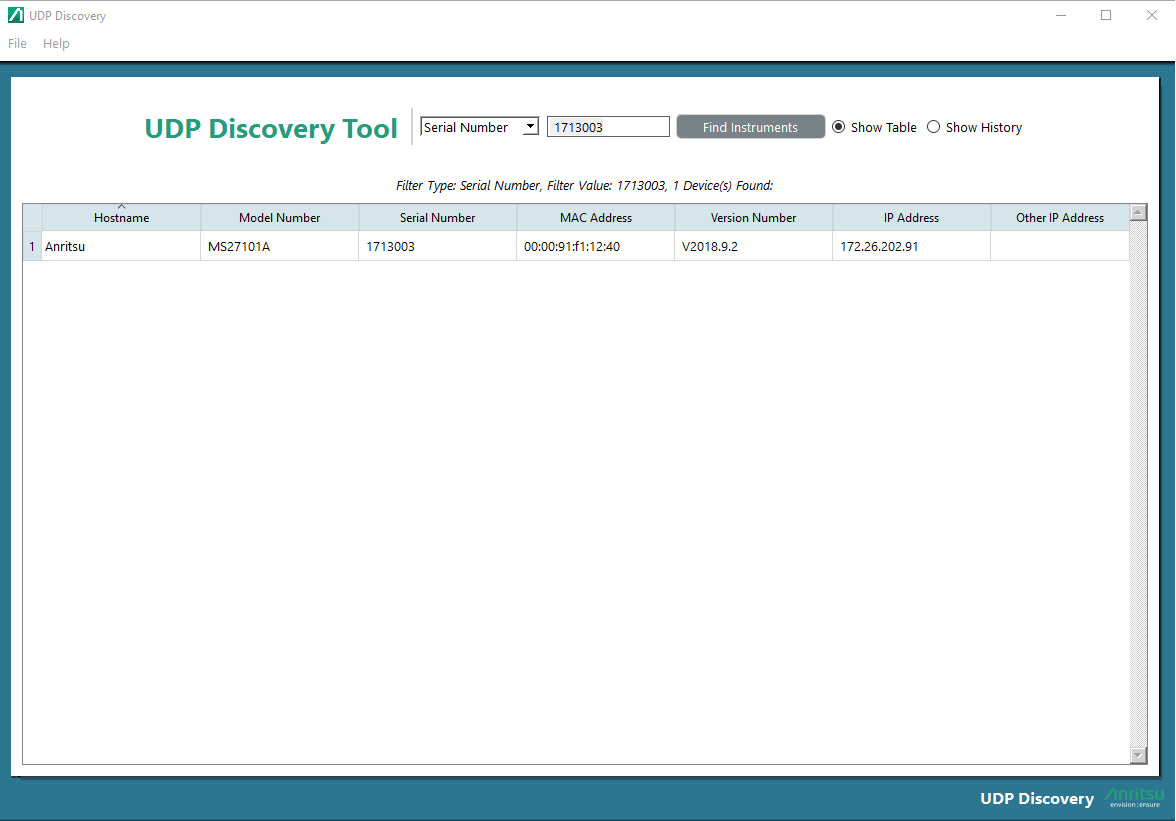Select the Show Table radio button
Image resolution: width=1176 pixels, height=821 pixels.
[x=839, y=127]
